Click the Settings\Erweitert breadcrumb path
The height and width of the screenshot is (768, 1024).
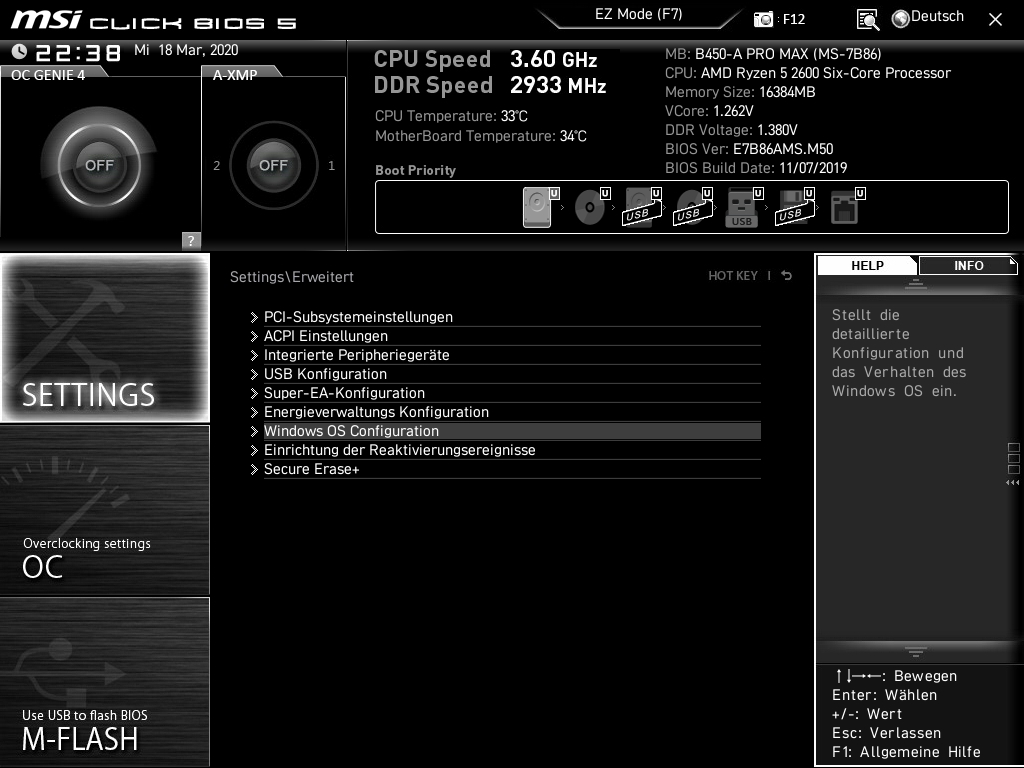coord(291,277)
